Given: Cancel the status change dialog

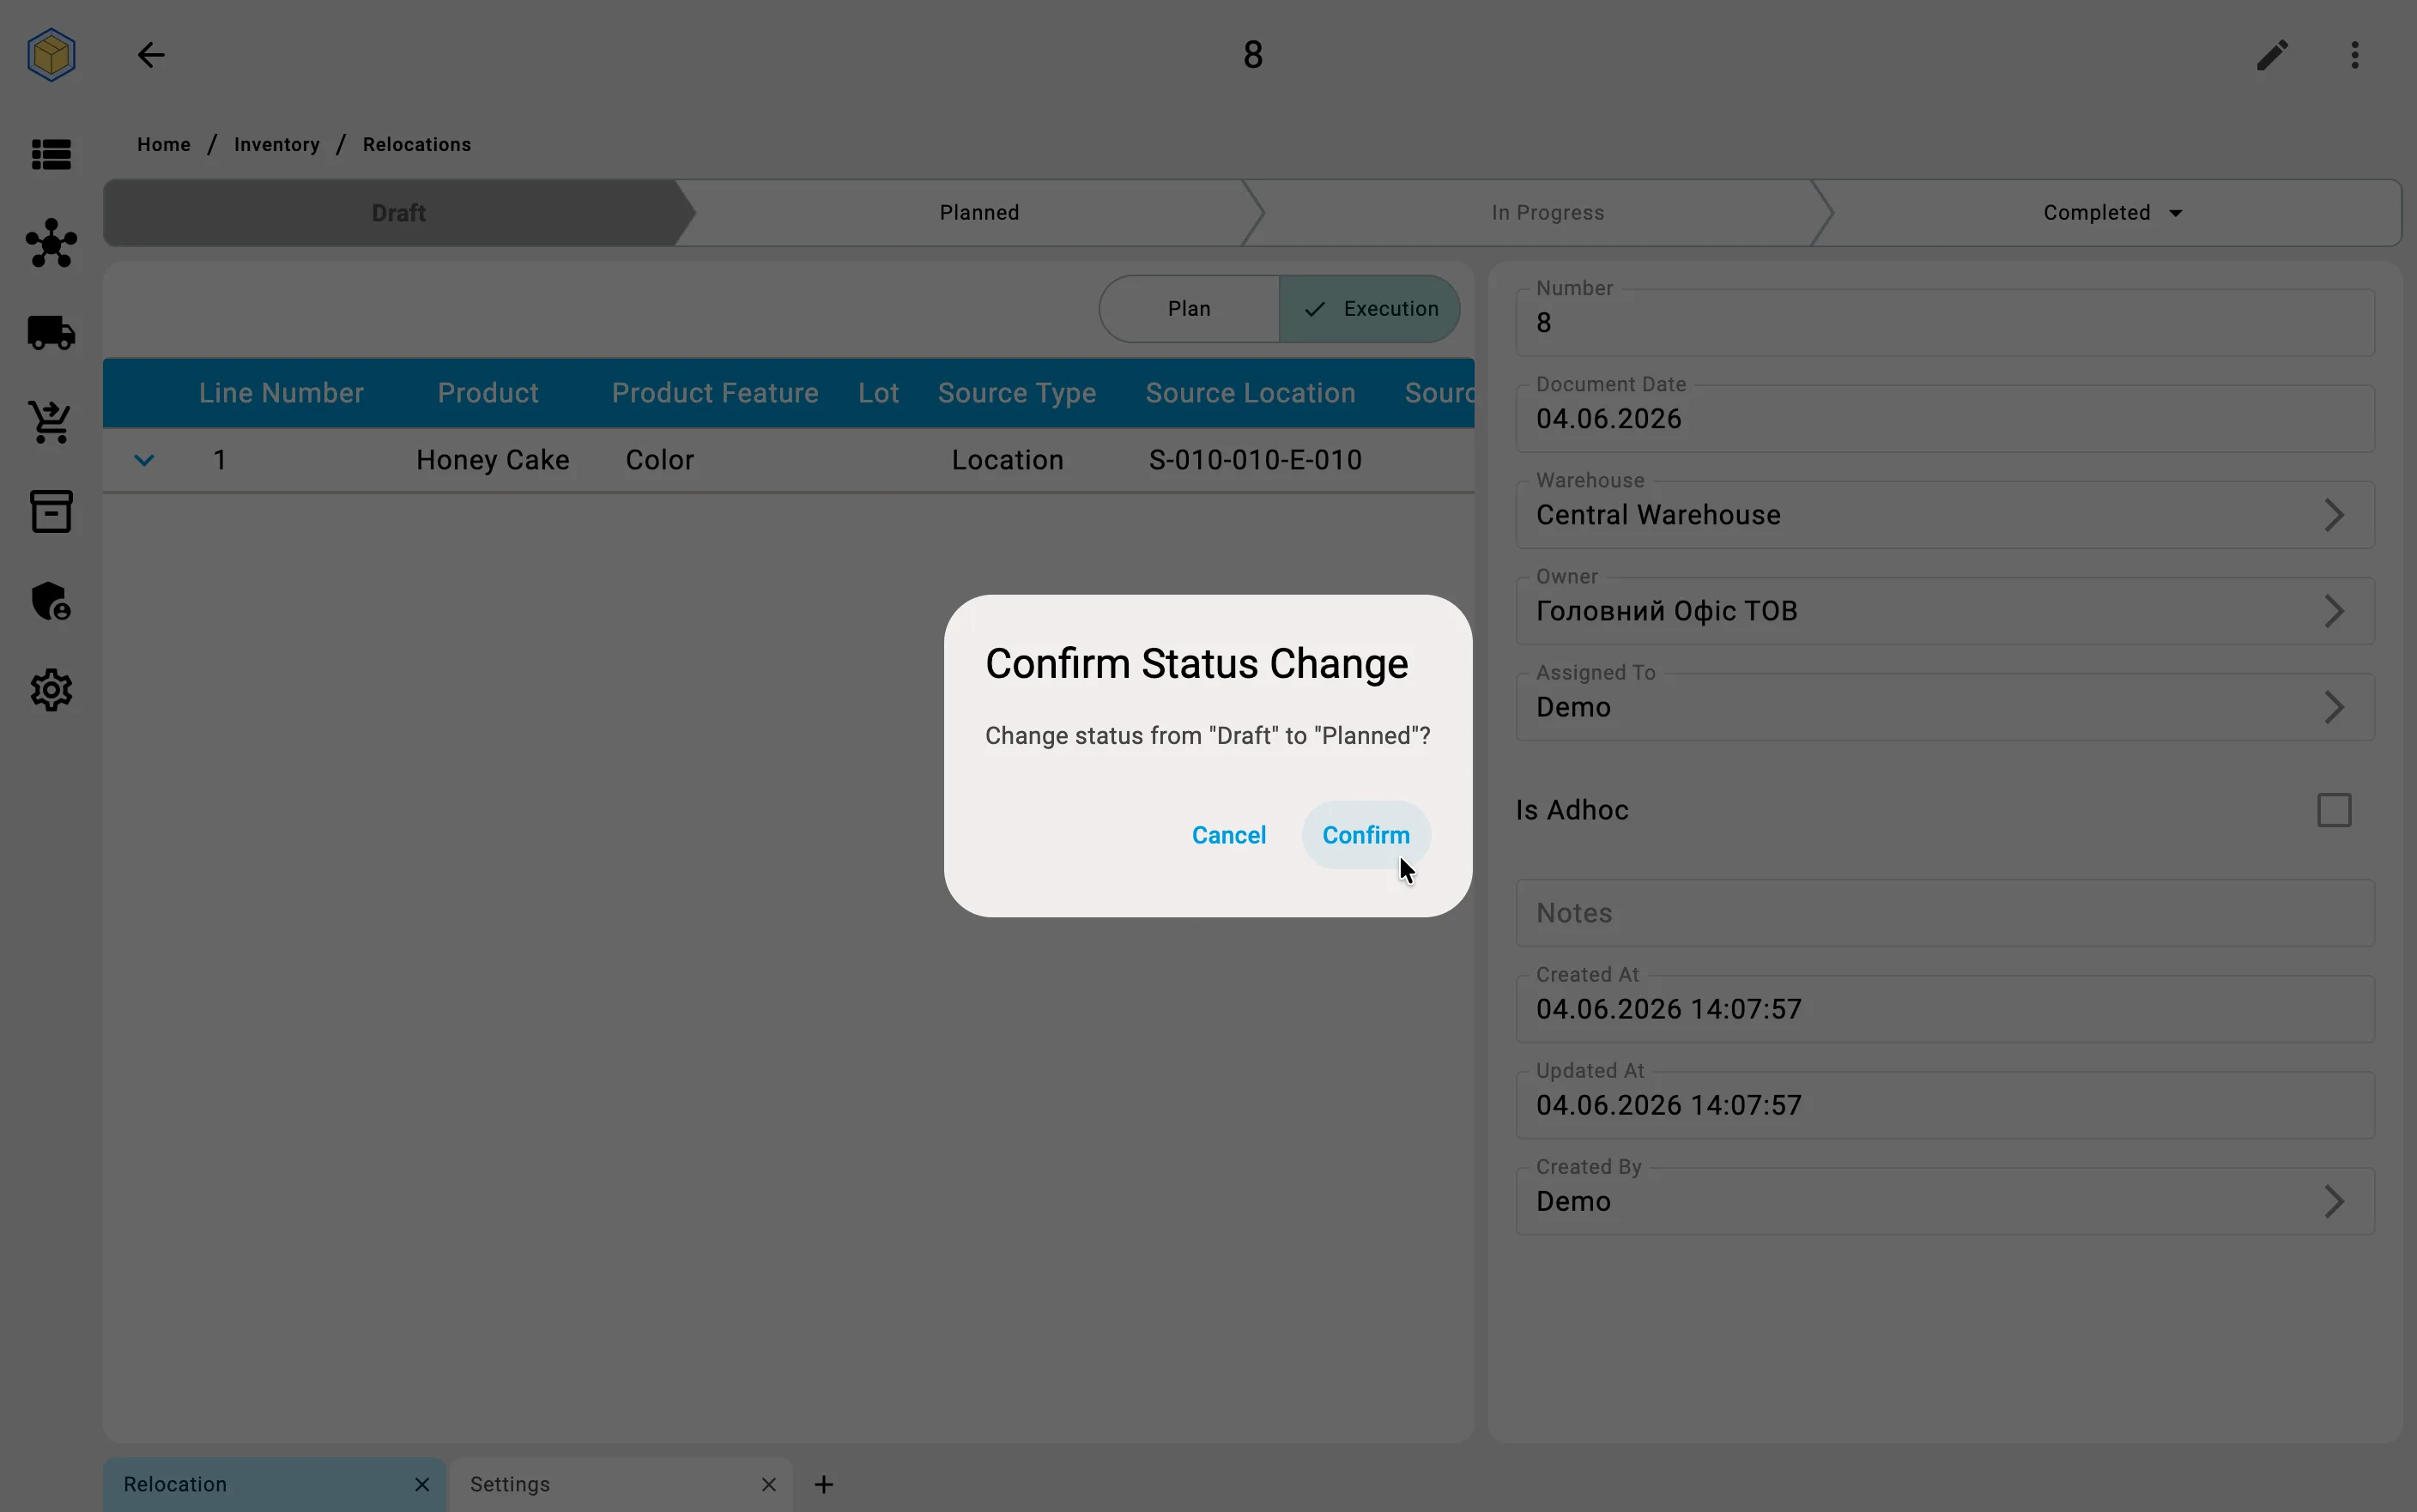Looking at the screenshot, I should pyautogui.click(x=1228, y=835).
